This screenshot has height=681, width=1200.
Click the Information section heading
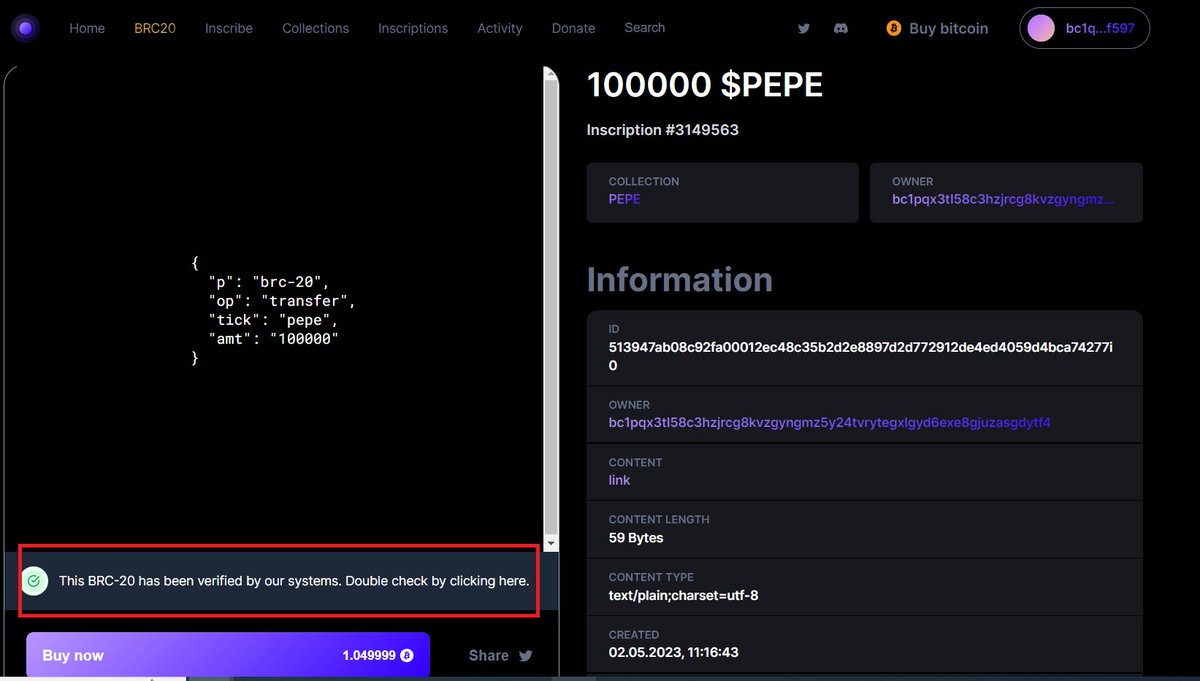tap(680, 279)
